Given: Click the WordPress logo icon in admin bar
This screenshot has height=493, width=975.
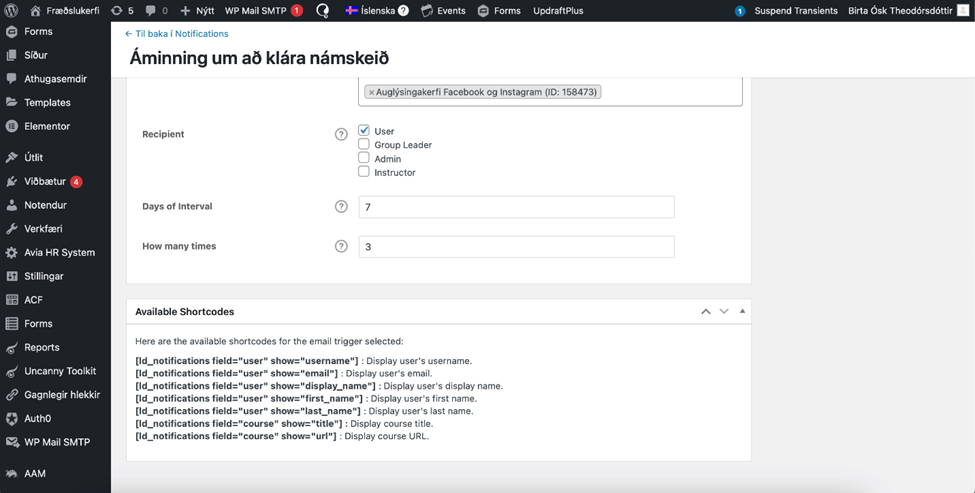Looking at the screenshot, I should click(12, 11).
